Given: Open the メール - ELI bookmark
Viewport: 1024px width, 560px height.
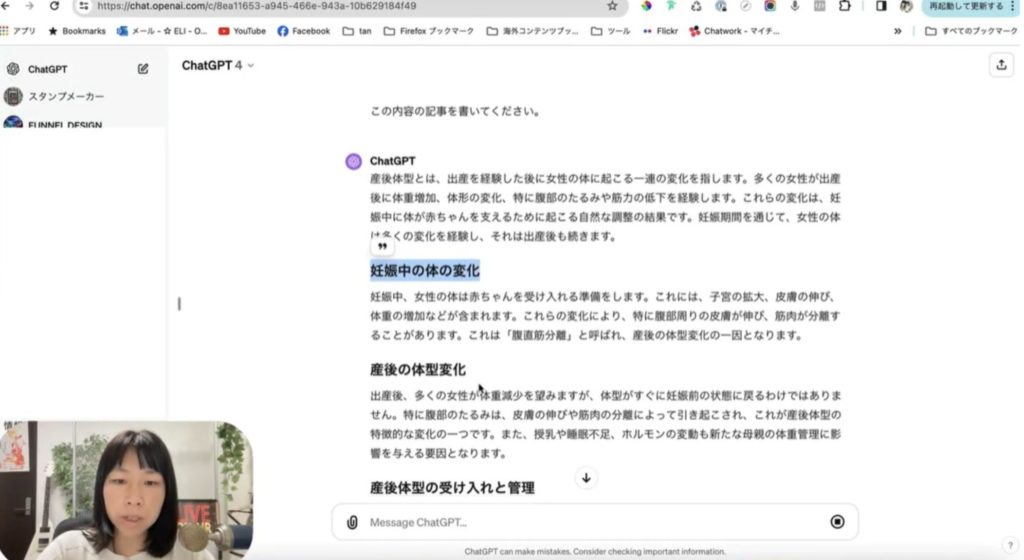Looking at the screenshot, I should pyautogui.click(x=162, y=31).
